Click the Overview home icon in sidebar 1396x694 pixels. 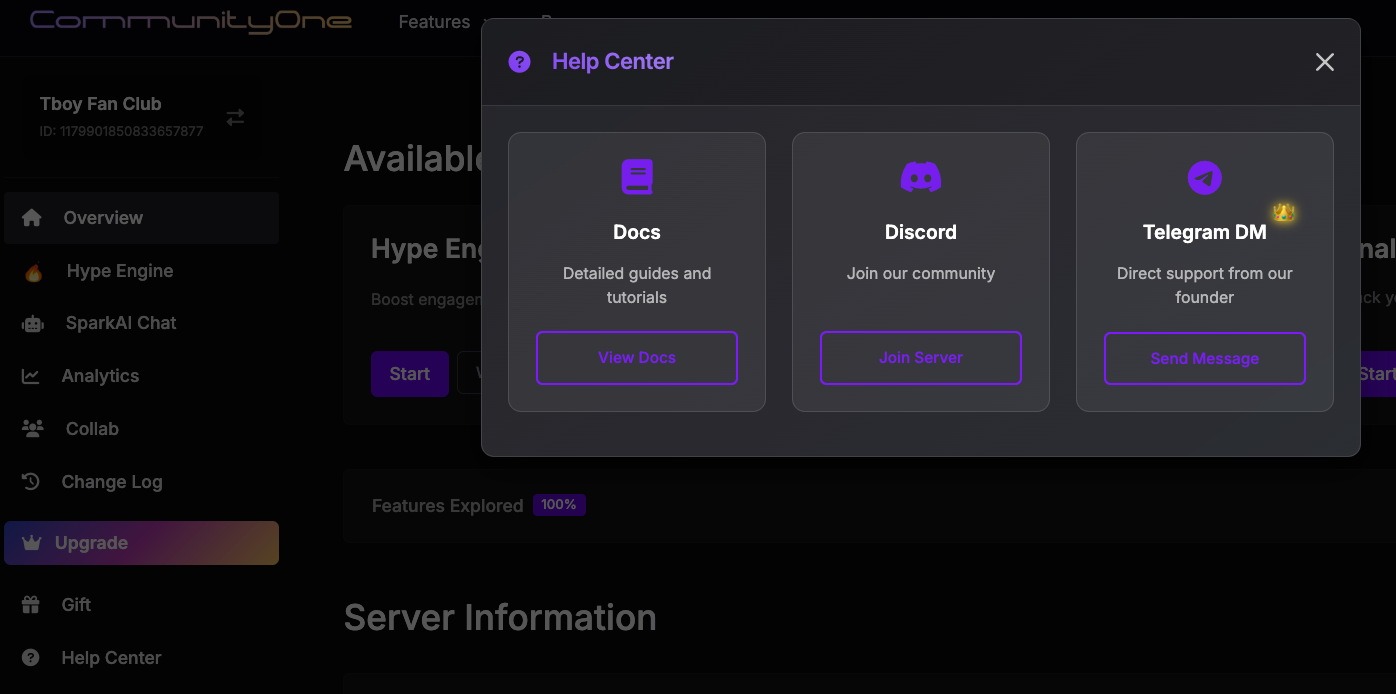click(32, 218)
